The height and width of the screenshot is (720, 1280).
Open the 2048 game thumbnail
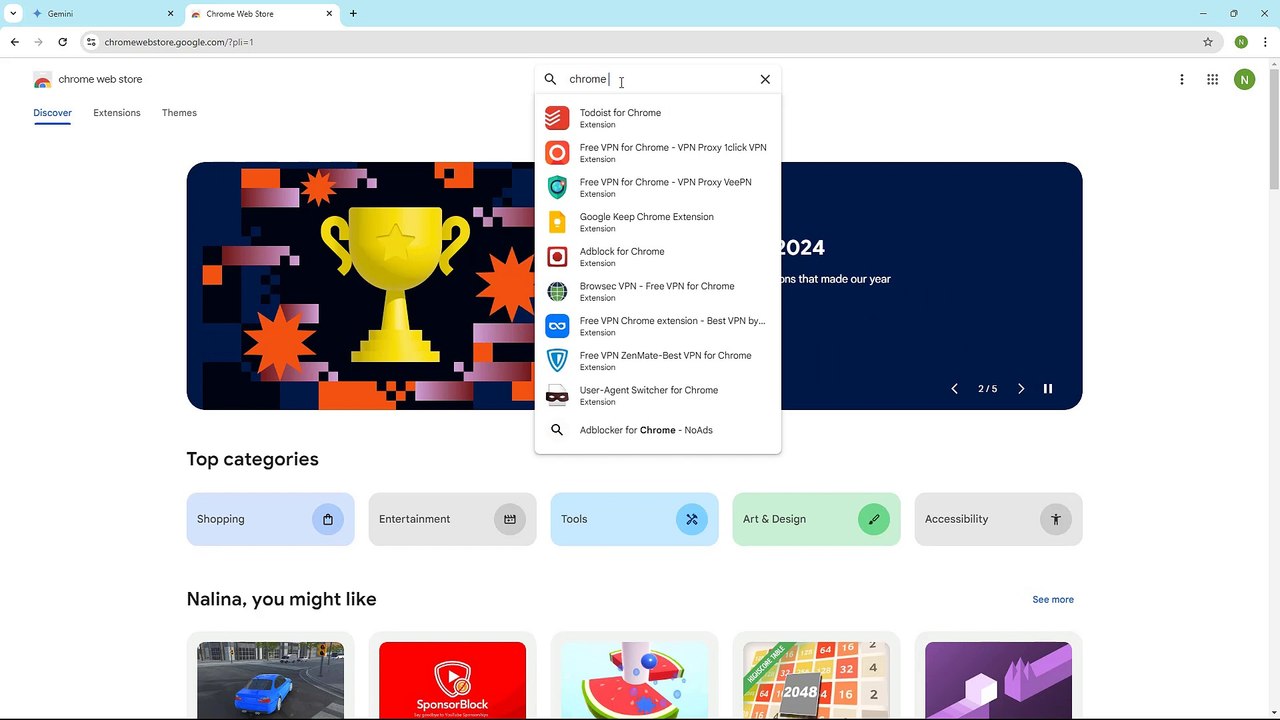point(816,680)
